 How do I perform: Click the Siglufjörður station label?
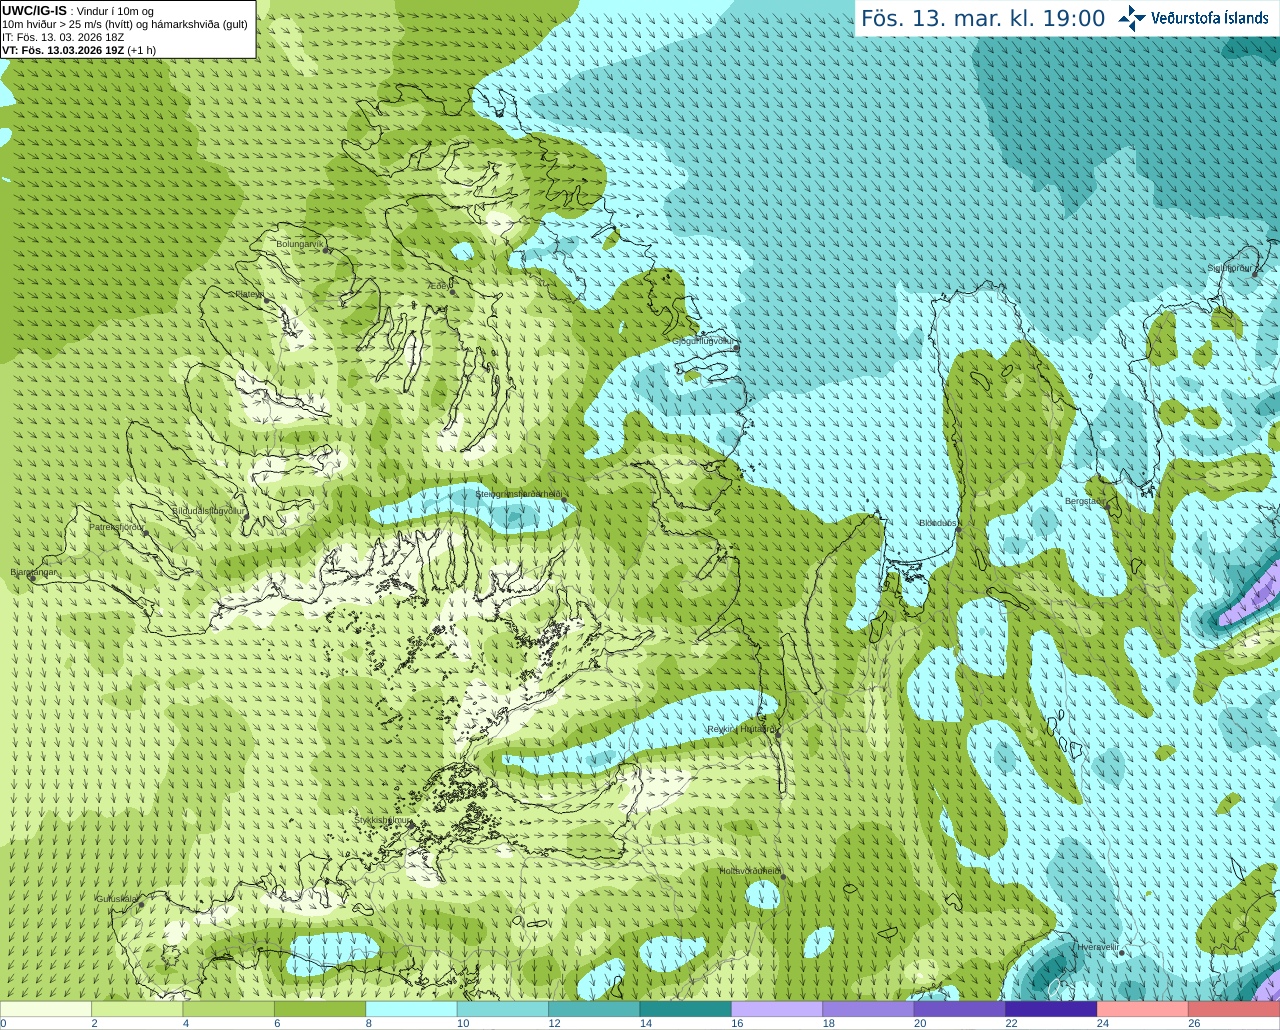[x=1230, y=268]
